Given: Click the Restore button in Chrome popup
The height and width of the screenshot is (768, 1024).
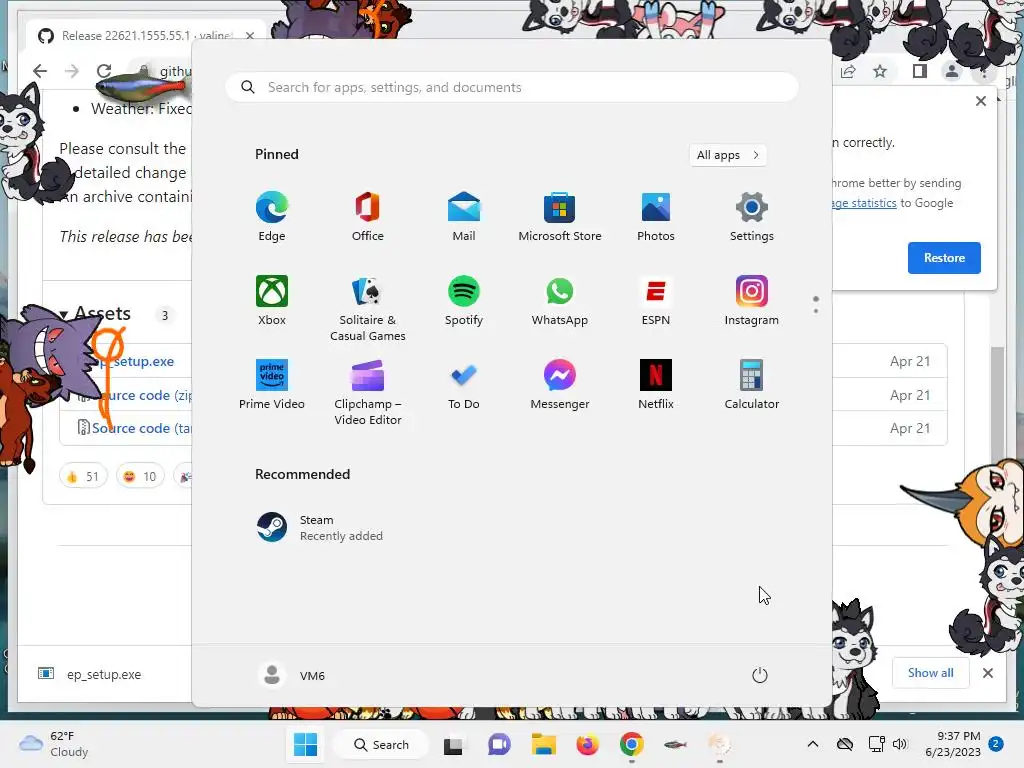Looking at the screenshot, I should [944, 258].
